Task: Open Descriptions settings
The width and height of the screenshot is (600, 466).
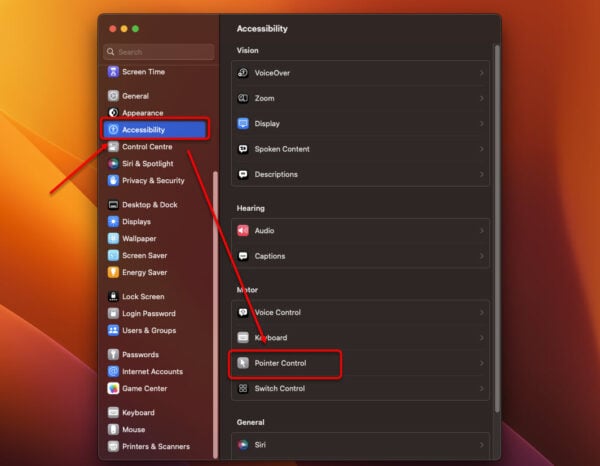Action: (360, 174)
